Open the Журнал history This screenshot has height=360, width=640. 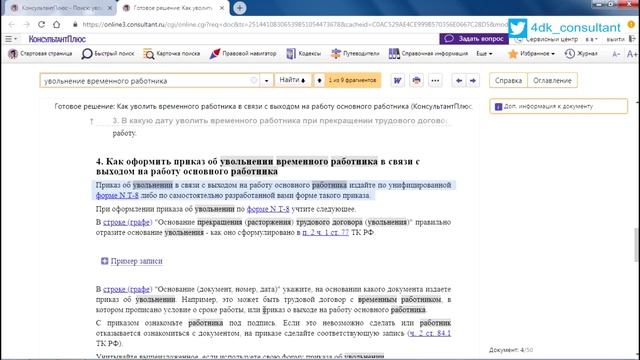581,53
